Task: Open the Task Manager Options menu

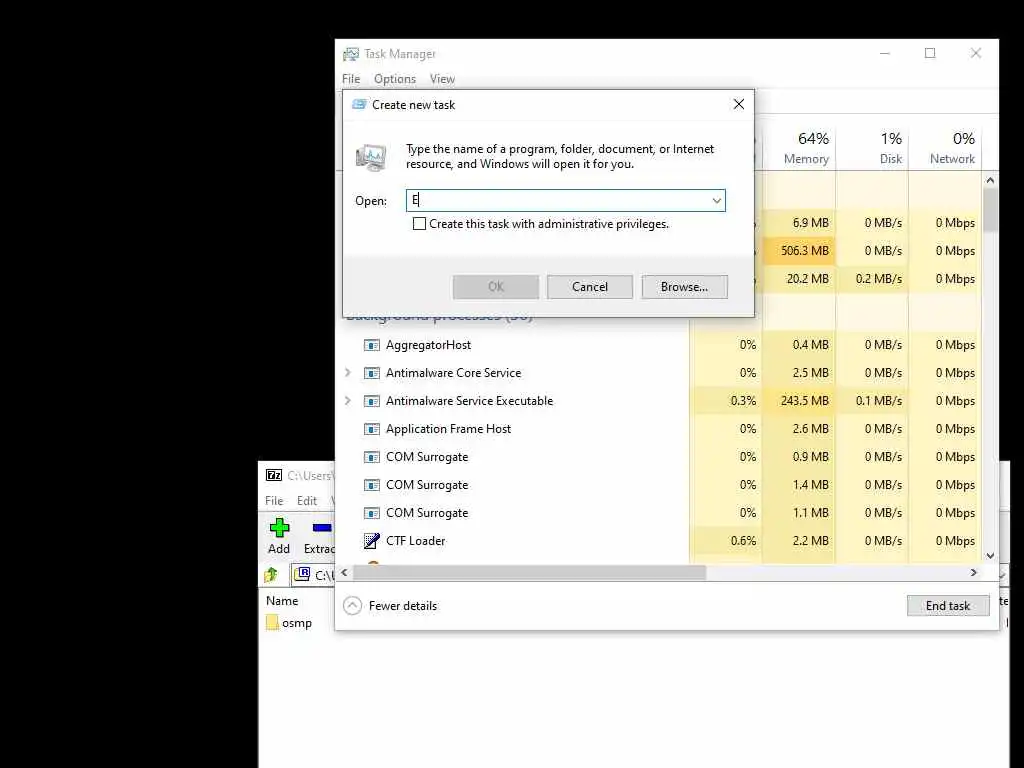Action: pos(395,79)
